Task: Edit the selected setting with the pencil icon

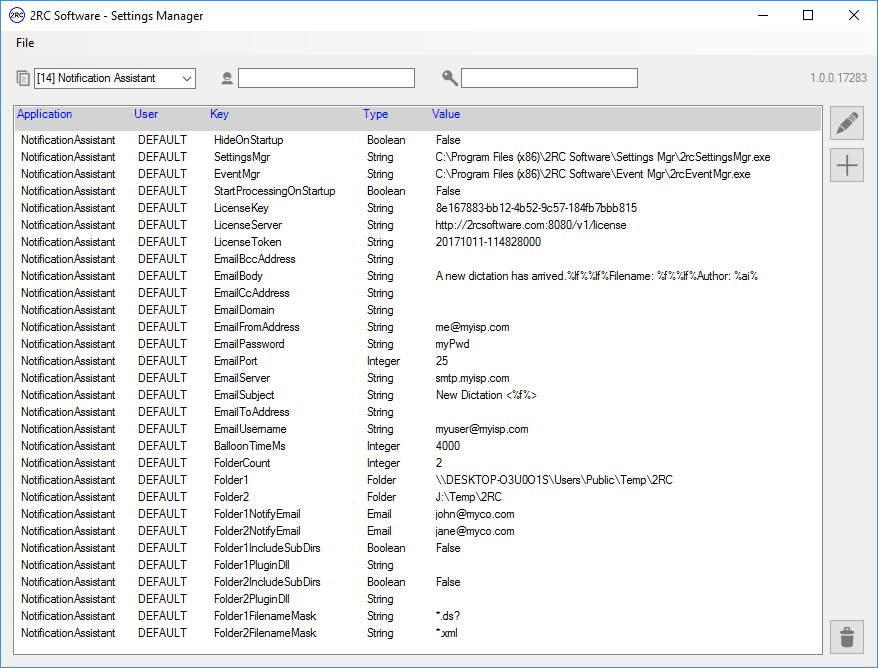Action: (x=846, y=122)
